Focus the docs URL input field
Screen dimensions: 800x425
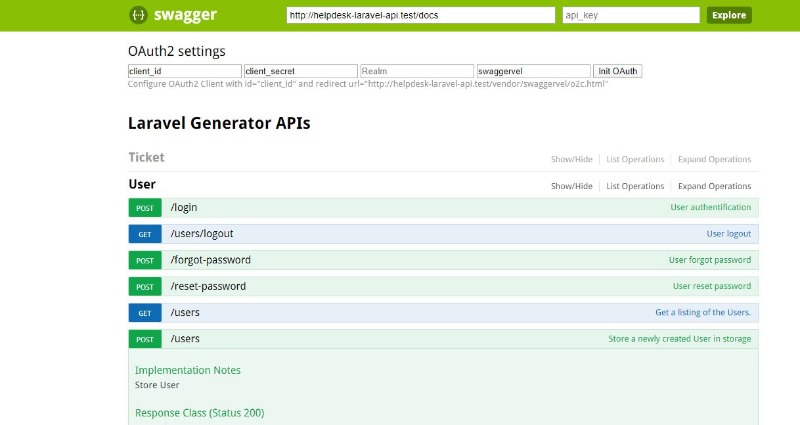coord(420,15)
